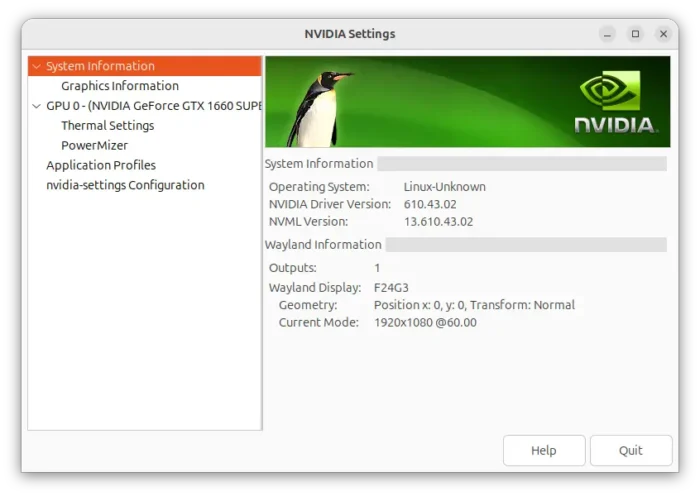Image resolution: width=700 pixels, height=496 pixels.
Task: Open nvidia-settings Configuration page
Action: [x=125, y=185]
